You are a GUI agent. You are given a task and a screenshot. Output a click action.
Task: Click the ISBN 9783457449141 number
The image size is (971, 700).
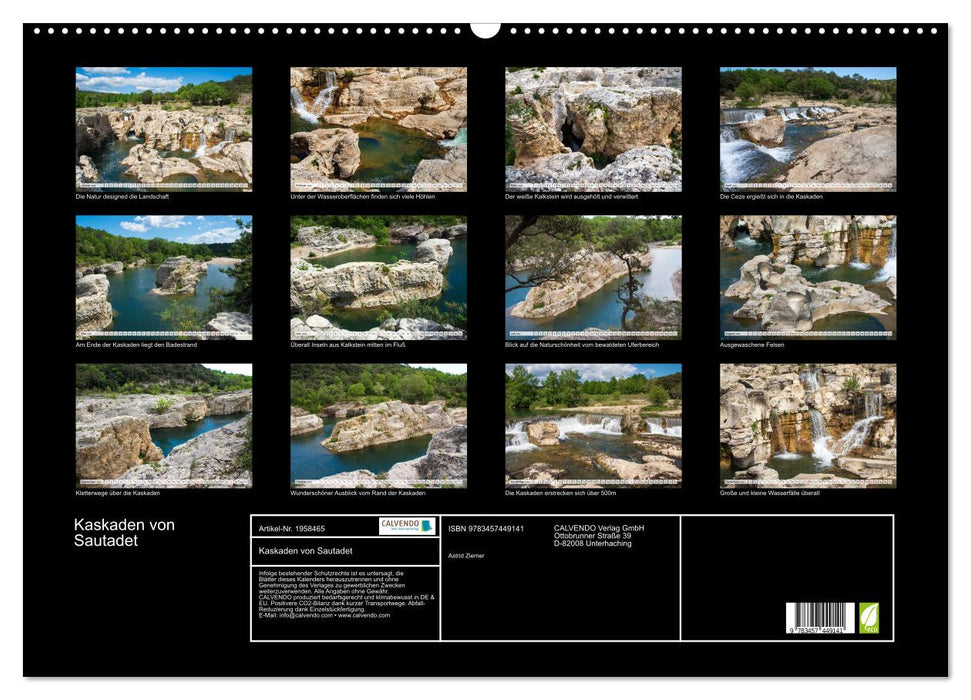tap(486, 528)
